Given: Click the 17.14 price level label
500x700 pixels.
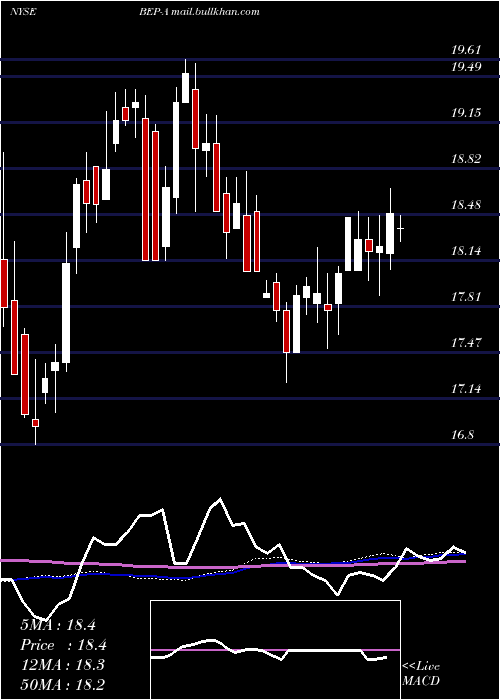Looking at the screenshot, I should [466, 389].
